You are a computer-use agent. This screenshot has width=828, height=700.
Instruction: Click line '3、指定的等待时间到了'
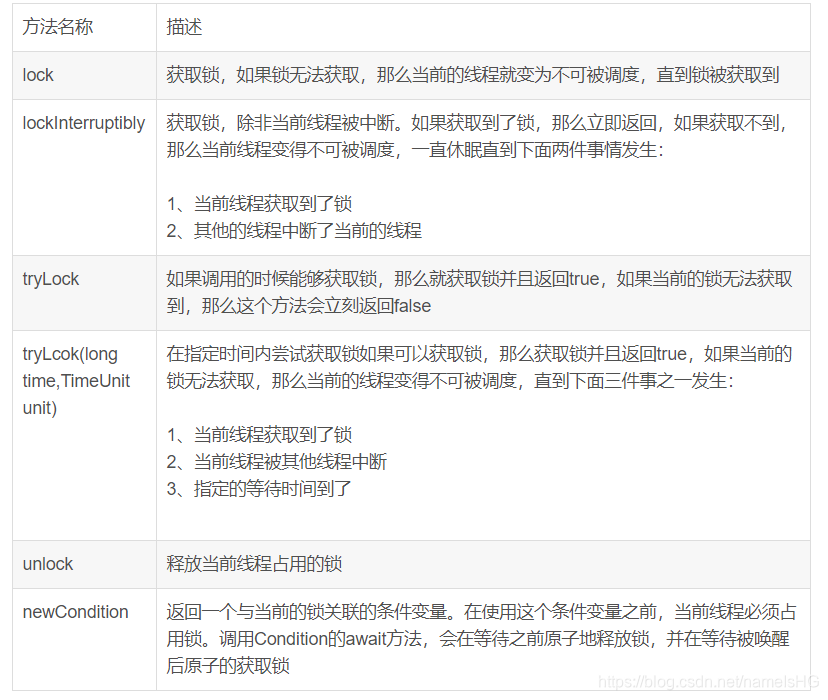point(259,489)
